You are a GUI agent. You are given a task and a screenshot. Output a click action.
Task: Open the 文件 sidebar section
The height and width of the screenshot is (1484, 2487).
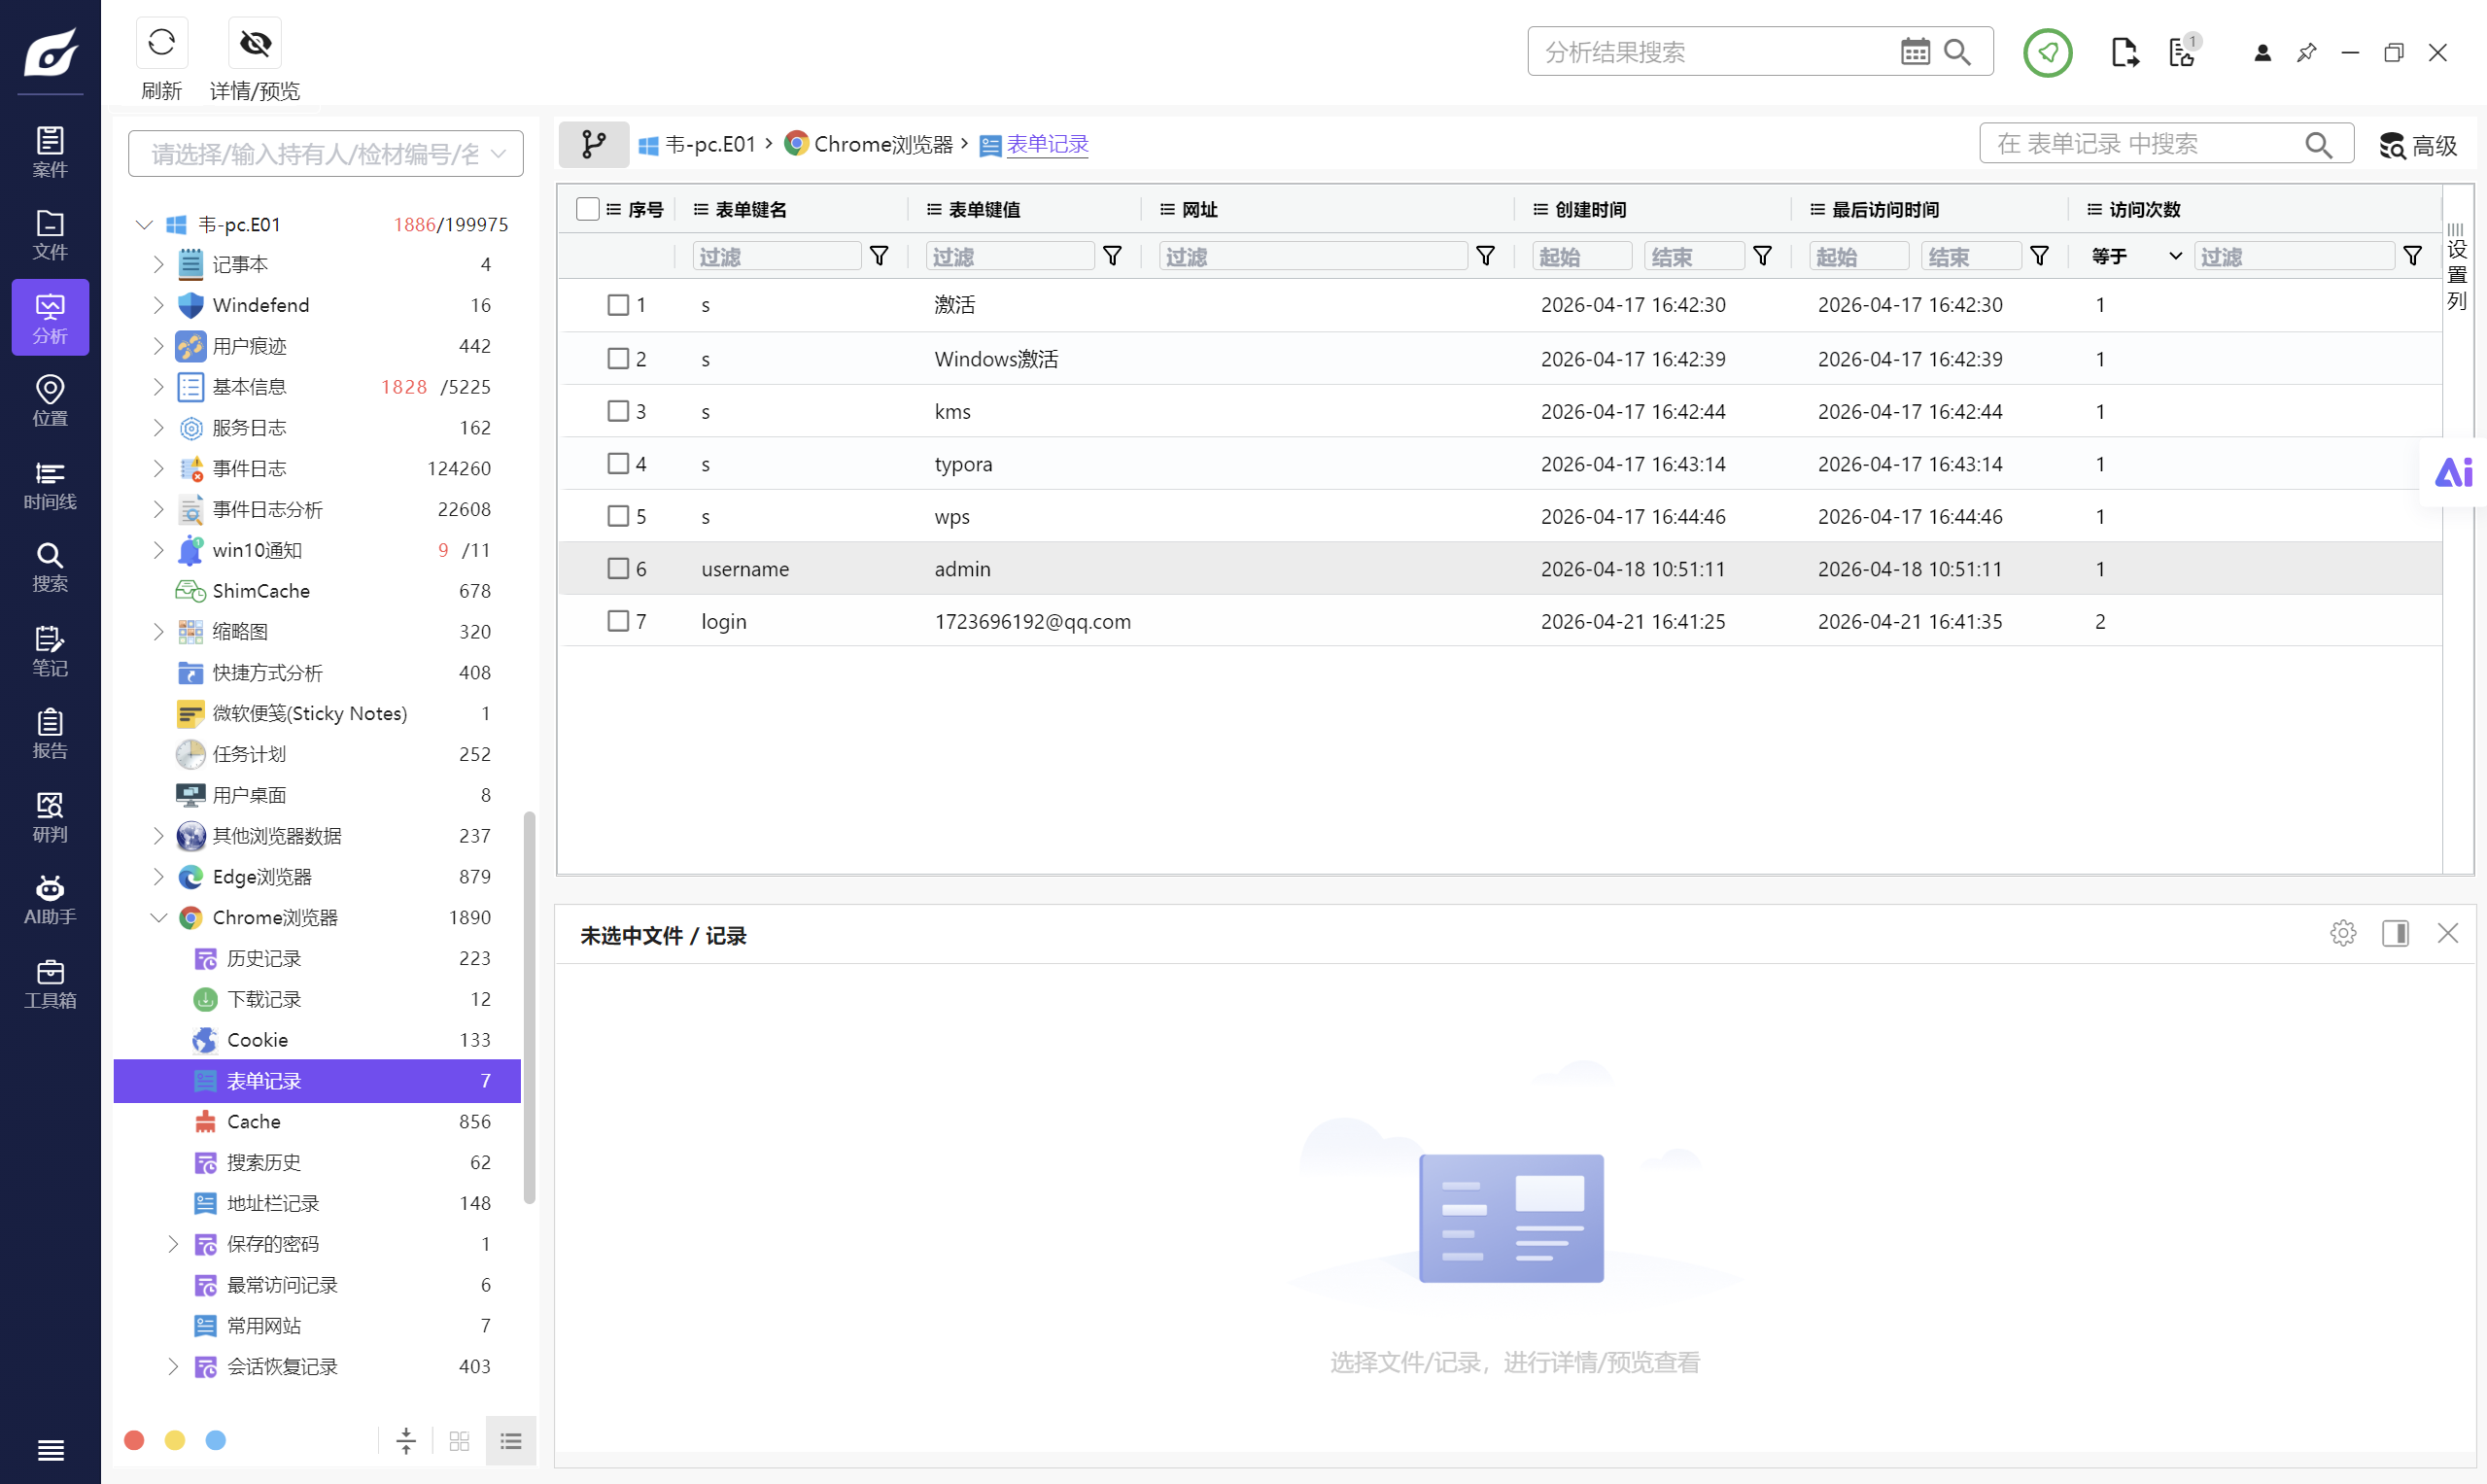(50, 235)
